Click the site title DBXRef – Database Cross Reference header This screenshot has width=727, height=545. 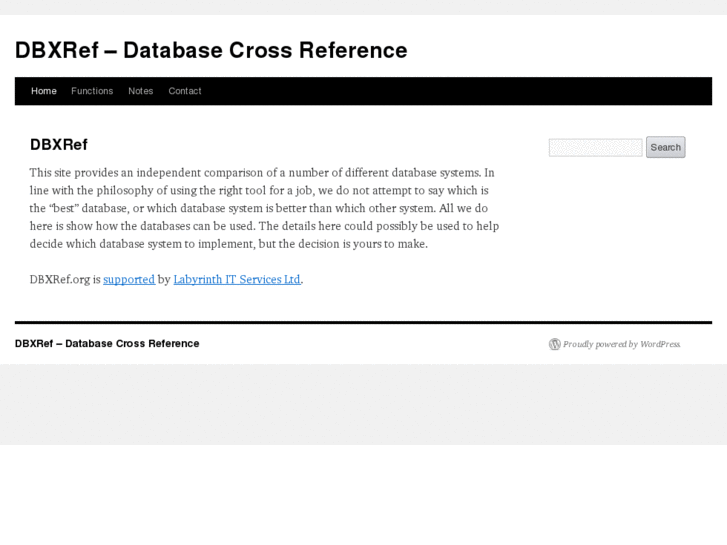(x=211, y=50)
